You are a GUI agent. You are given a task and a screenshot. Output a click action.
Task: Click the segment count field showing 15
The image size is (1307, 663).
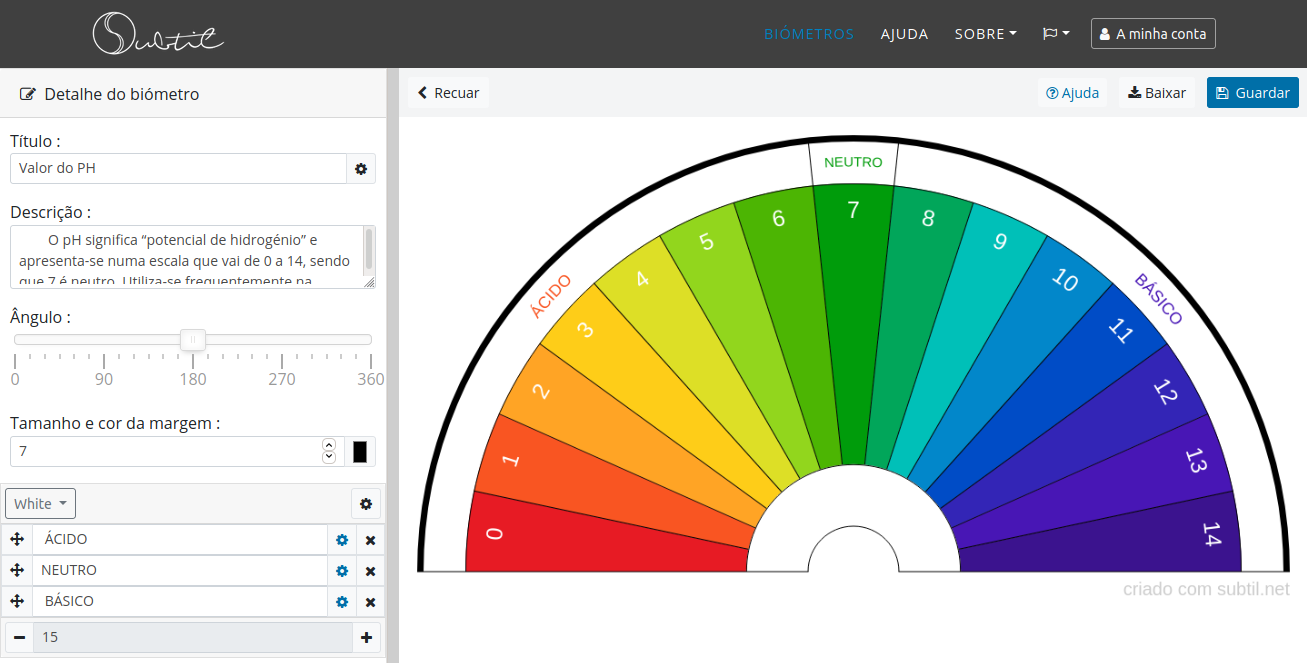click(x=193, y=637)
